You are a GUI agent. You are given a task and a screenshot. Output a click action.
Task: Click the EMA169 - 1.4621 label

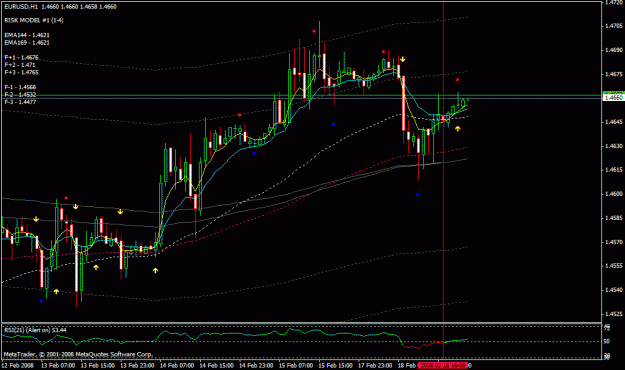[x=27, y=43]
